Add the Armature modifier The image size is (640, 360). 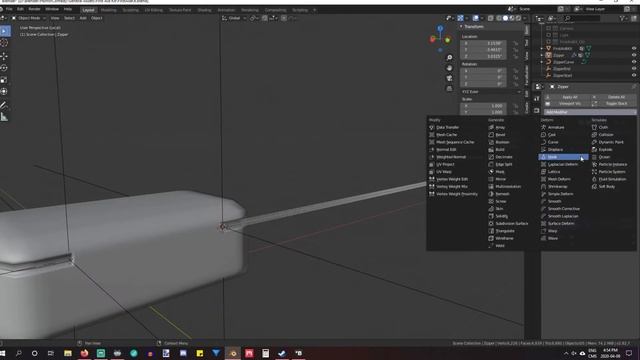pos(556,127)
